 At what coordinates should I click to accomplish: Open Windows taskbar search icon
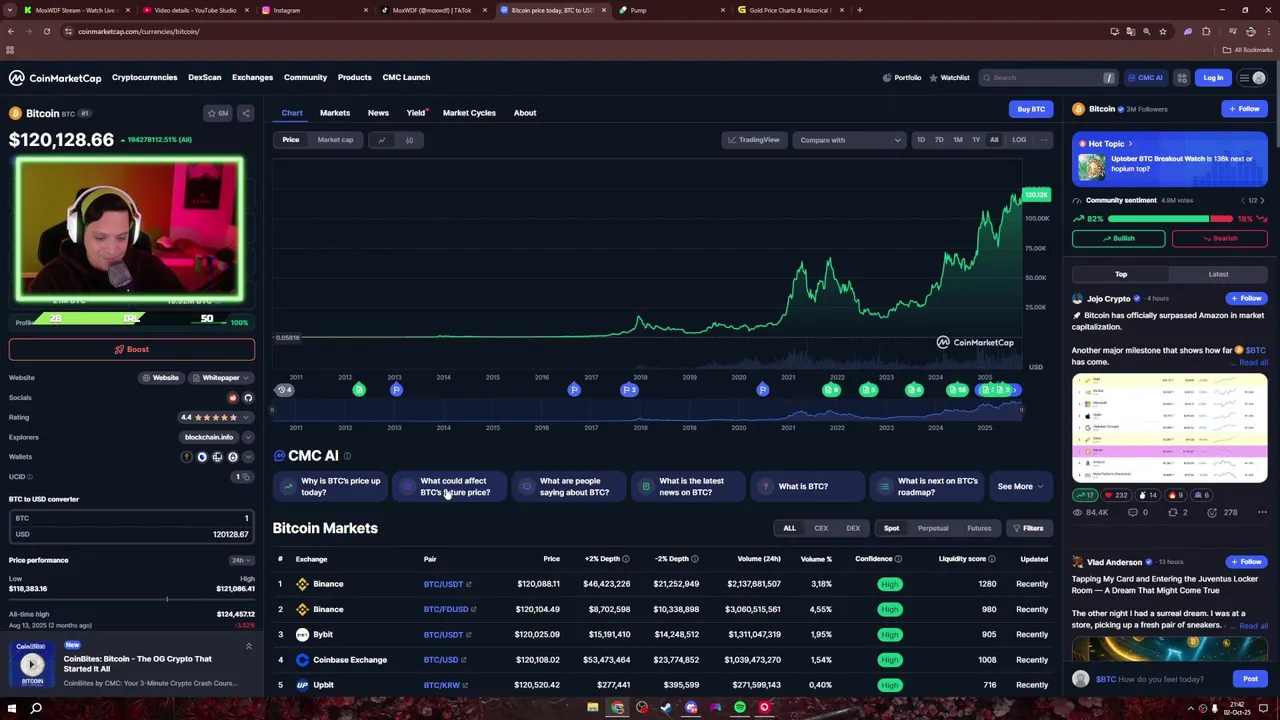(36, 709)
